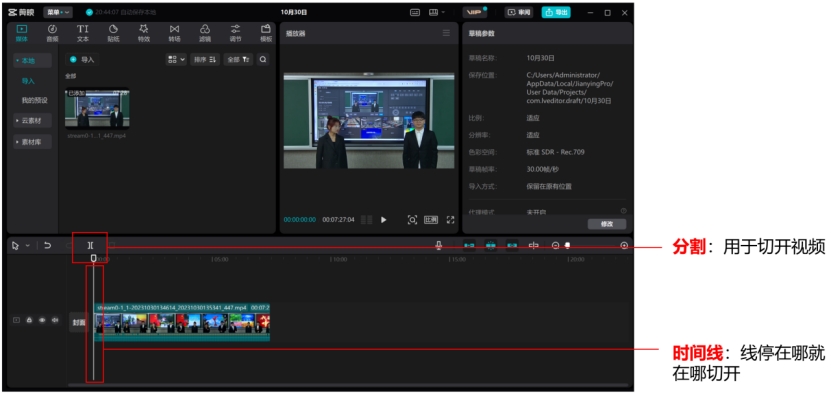Open the 滤镜 (Filters) tab
Image resolution: width=831 pixels, height=395 pixels.
coord(205,33)
